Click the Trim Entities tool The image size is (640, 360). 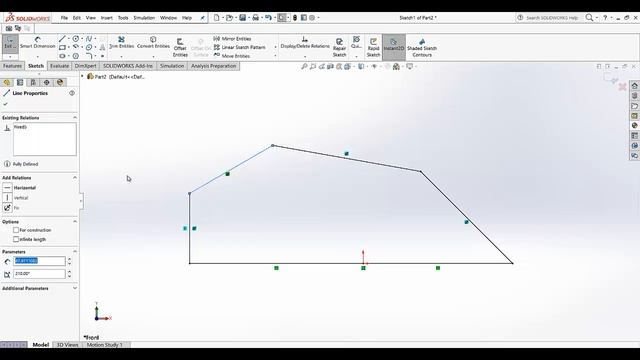pos(122,42)
